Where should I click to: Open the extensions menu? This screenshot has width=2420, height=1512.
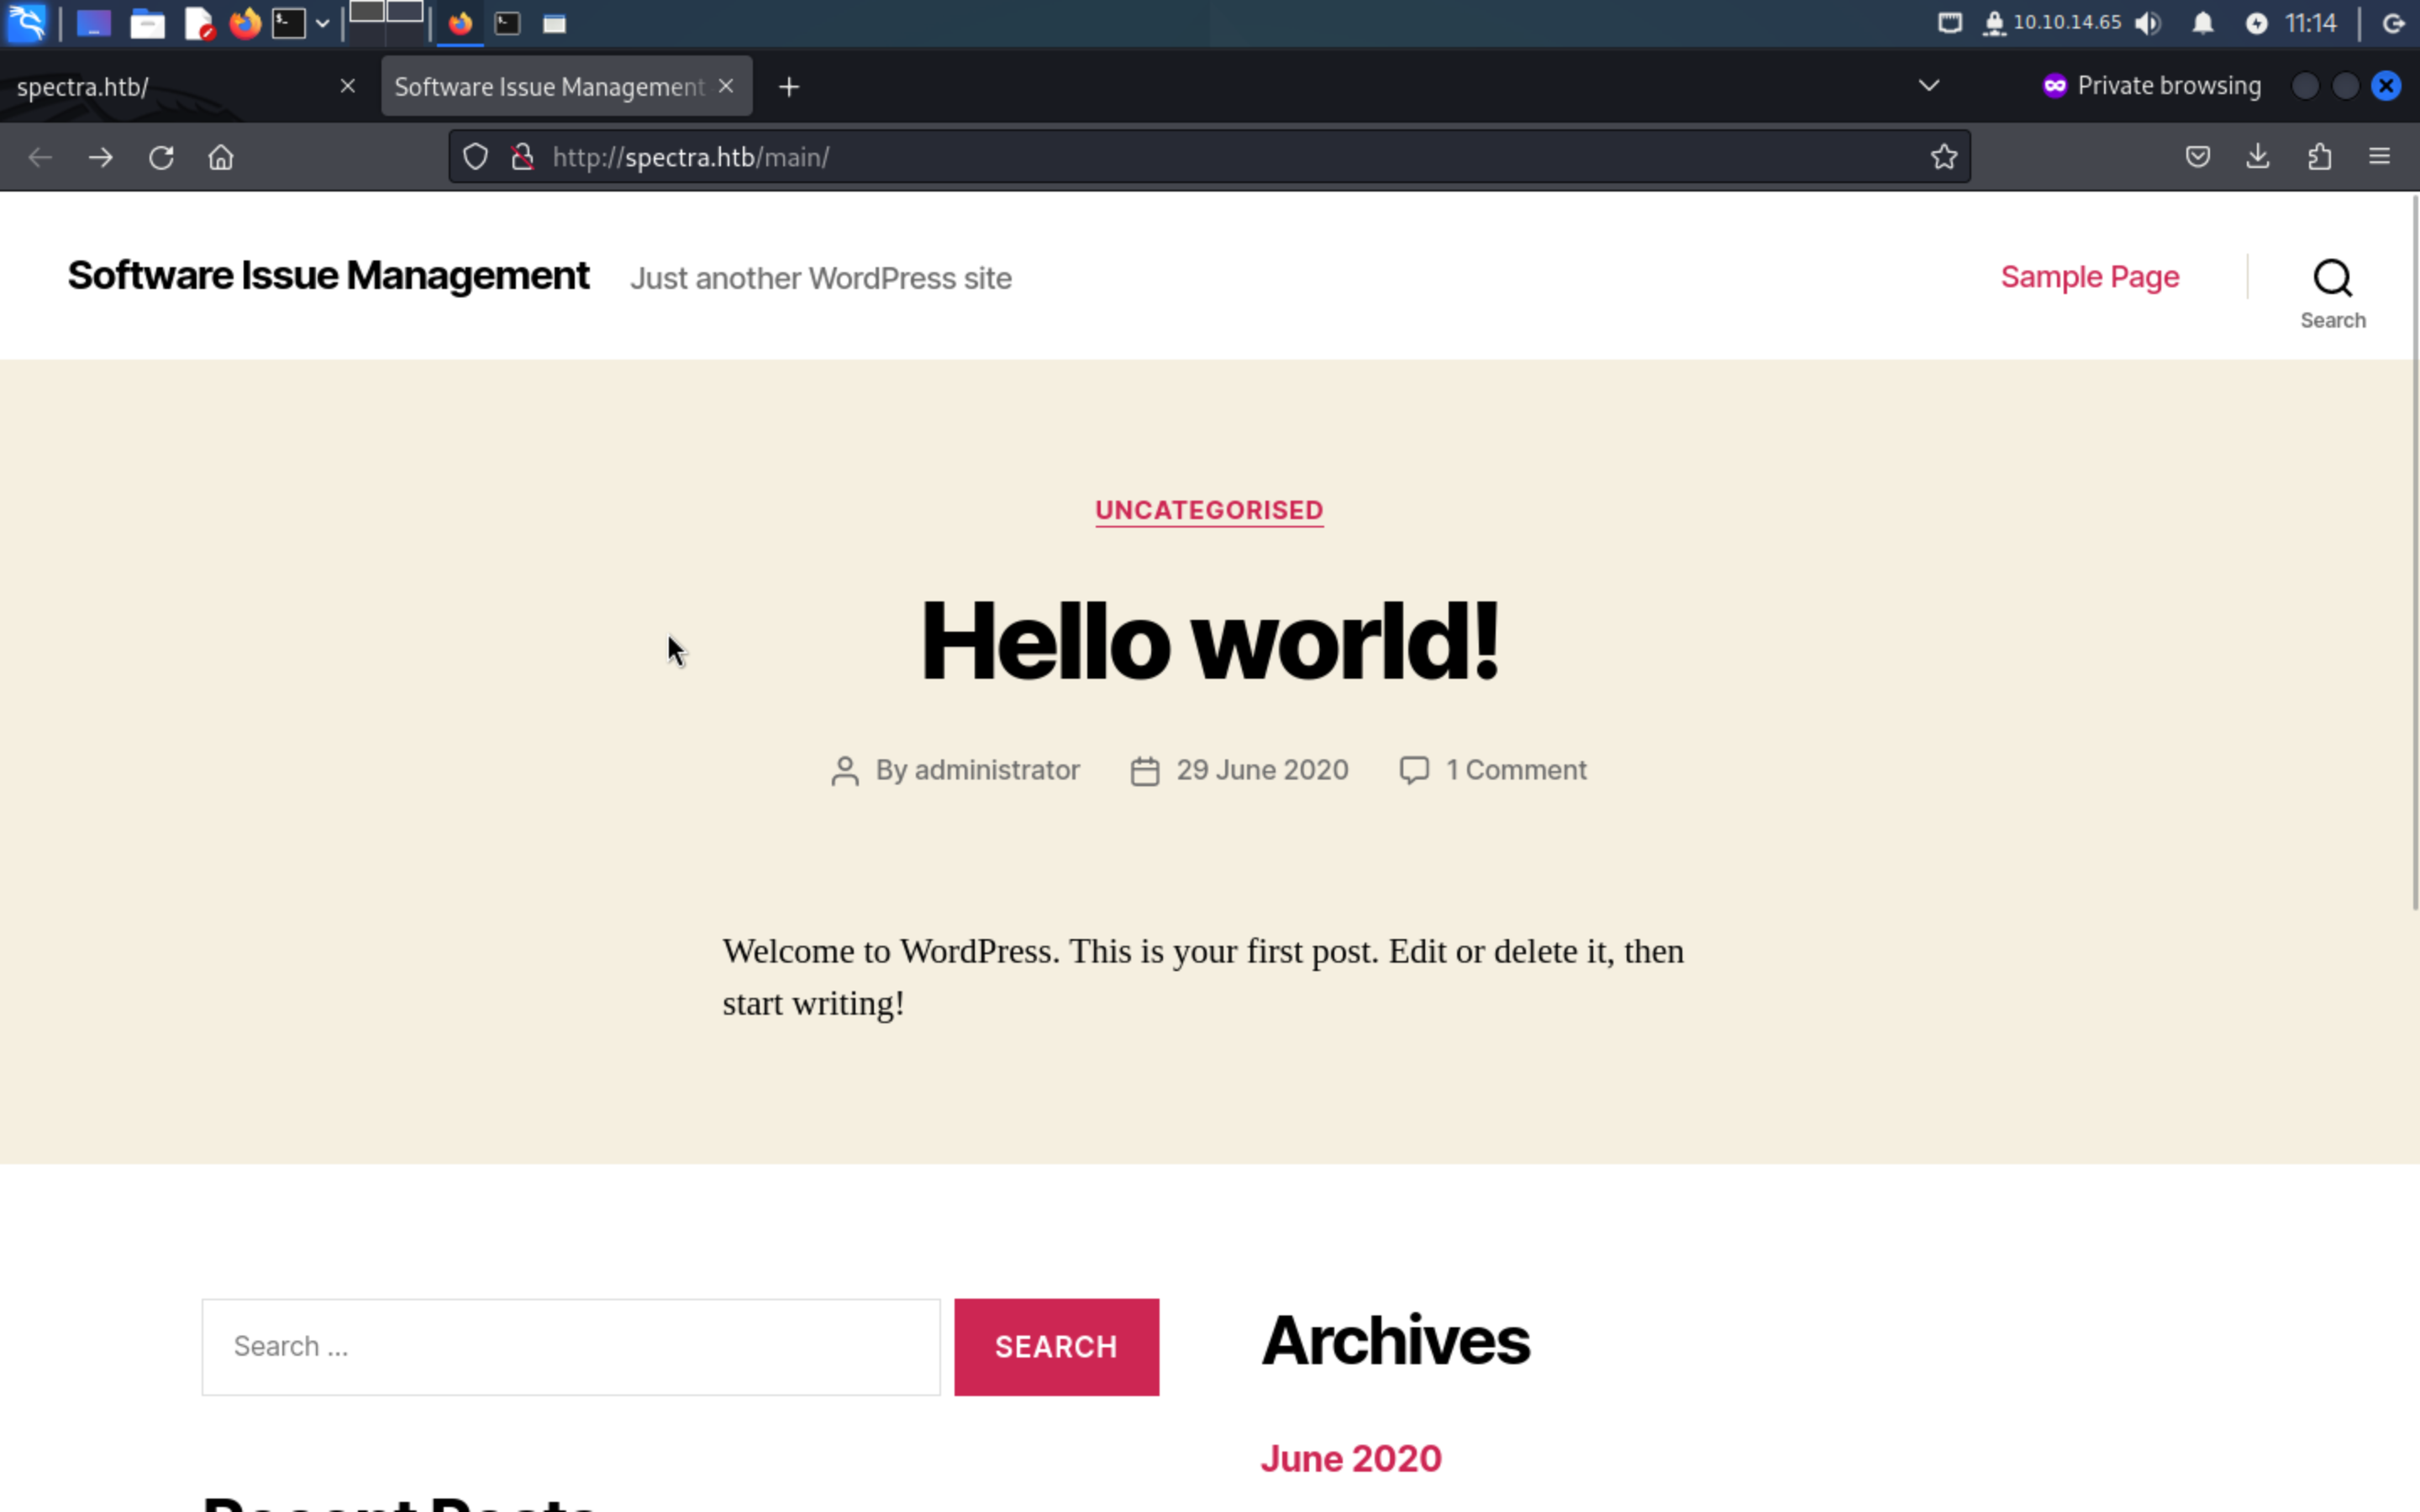point(2319,157)
